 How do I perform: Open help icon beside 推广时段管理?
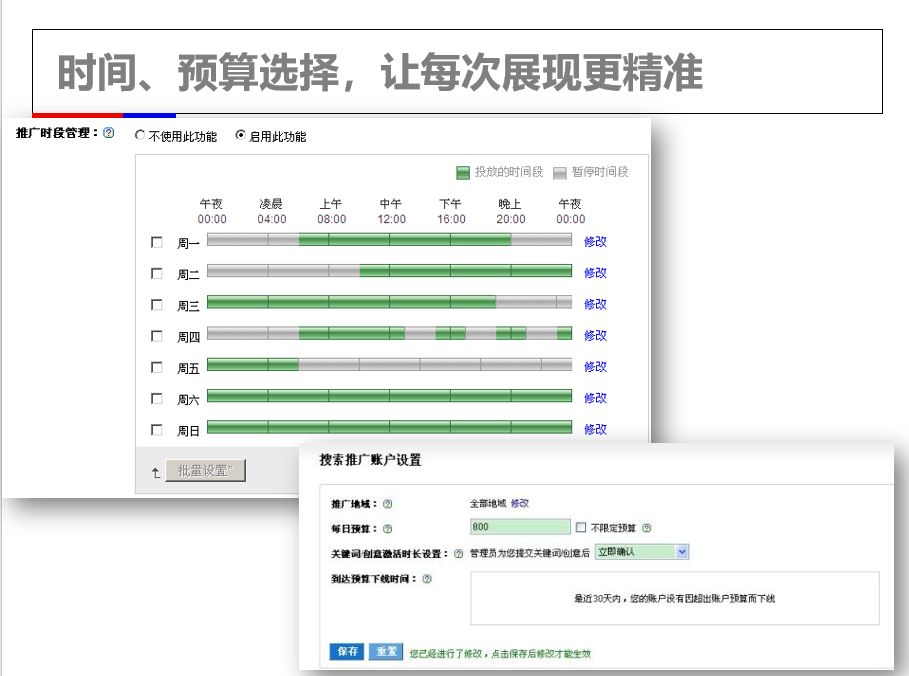[108, 133]
